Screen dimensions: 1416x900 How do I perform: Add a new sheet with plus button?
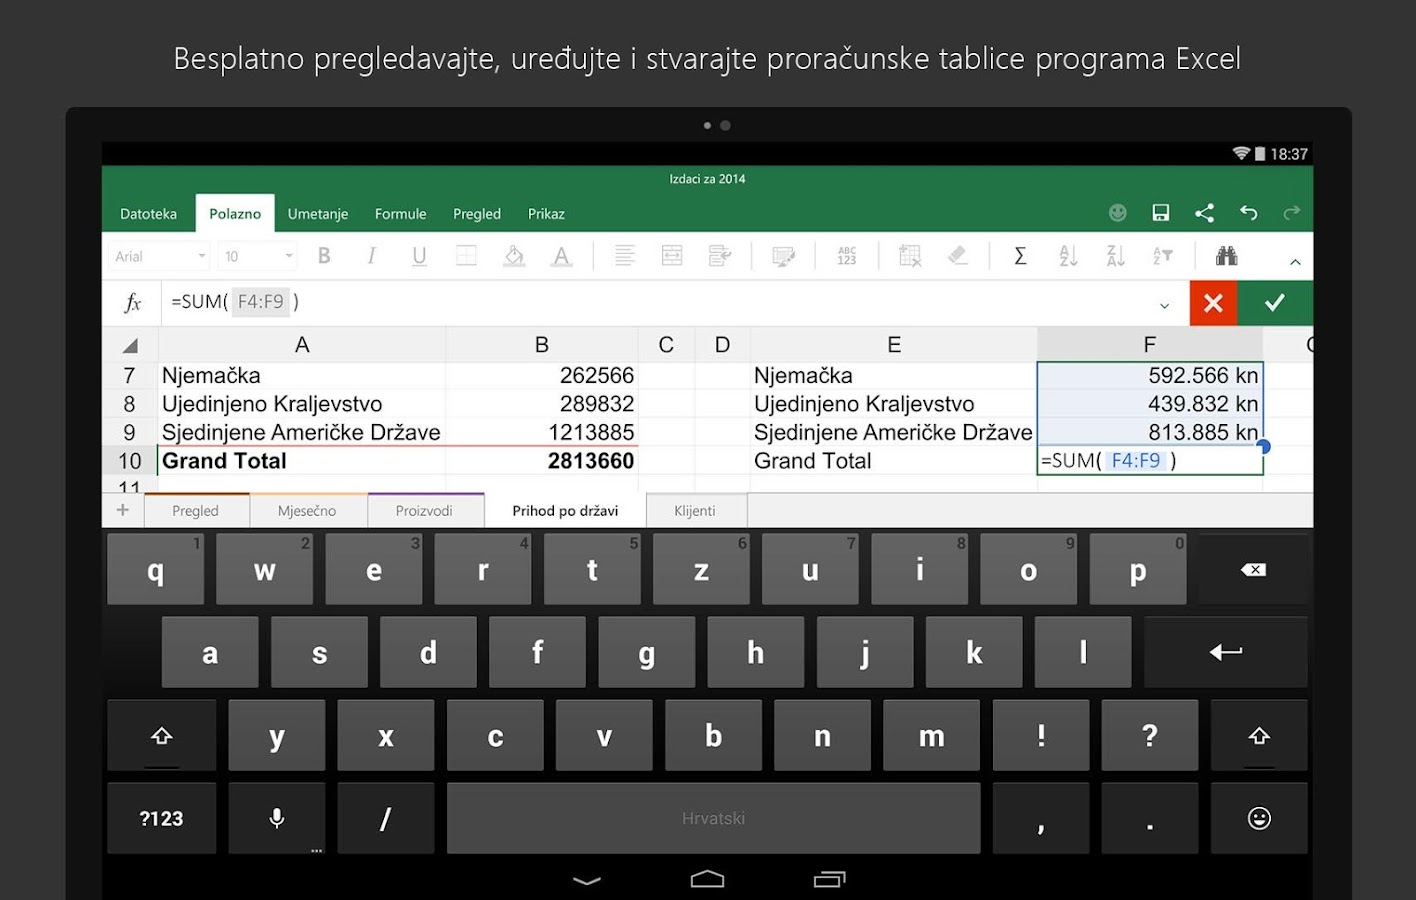point(122,510)
